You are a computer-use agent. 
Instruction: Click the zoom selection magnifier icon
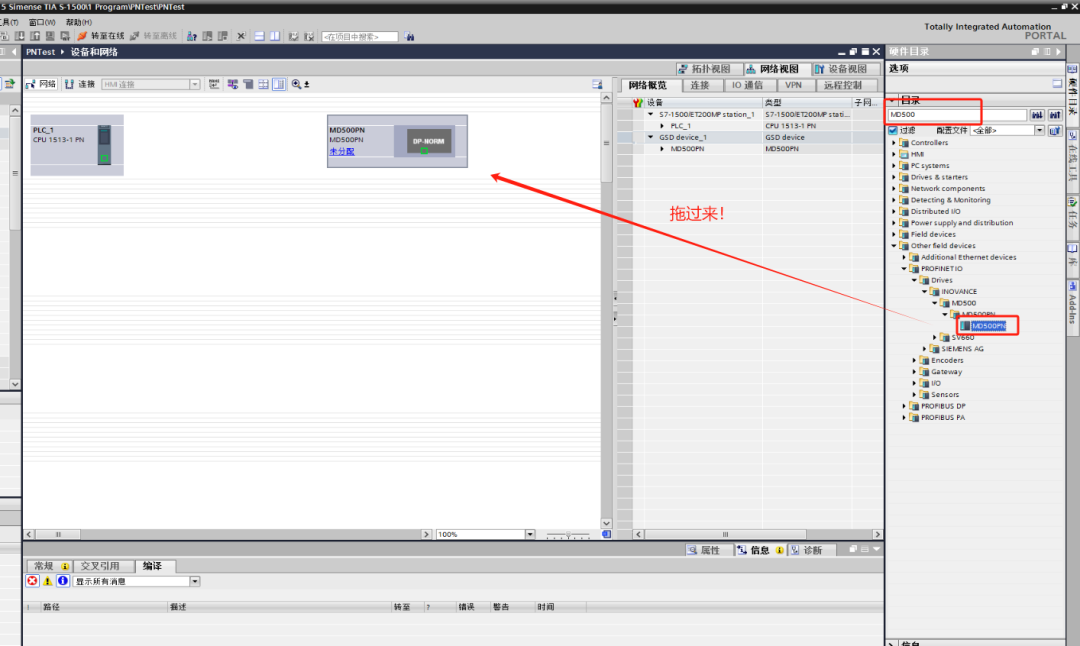pos(296,84)
